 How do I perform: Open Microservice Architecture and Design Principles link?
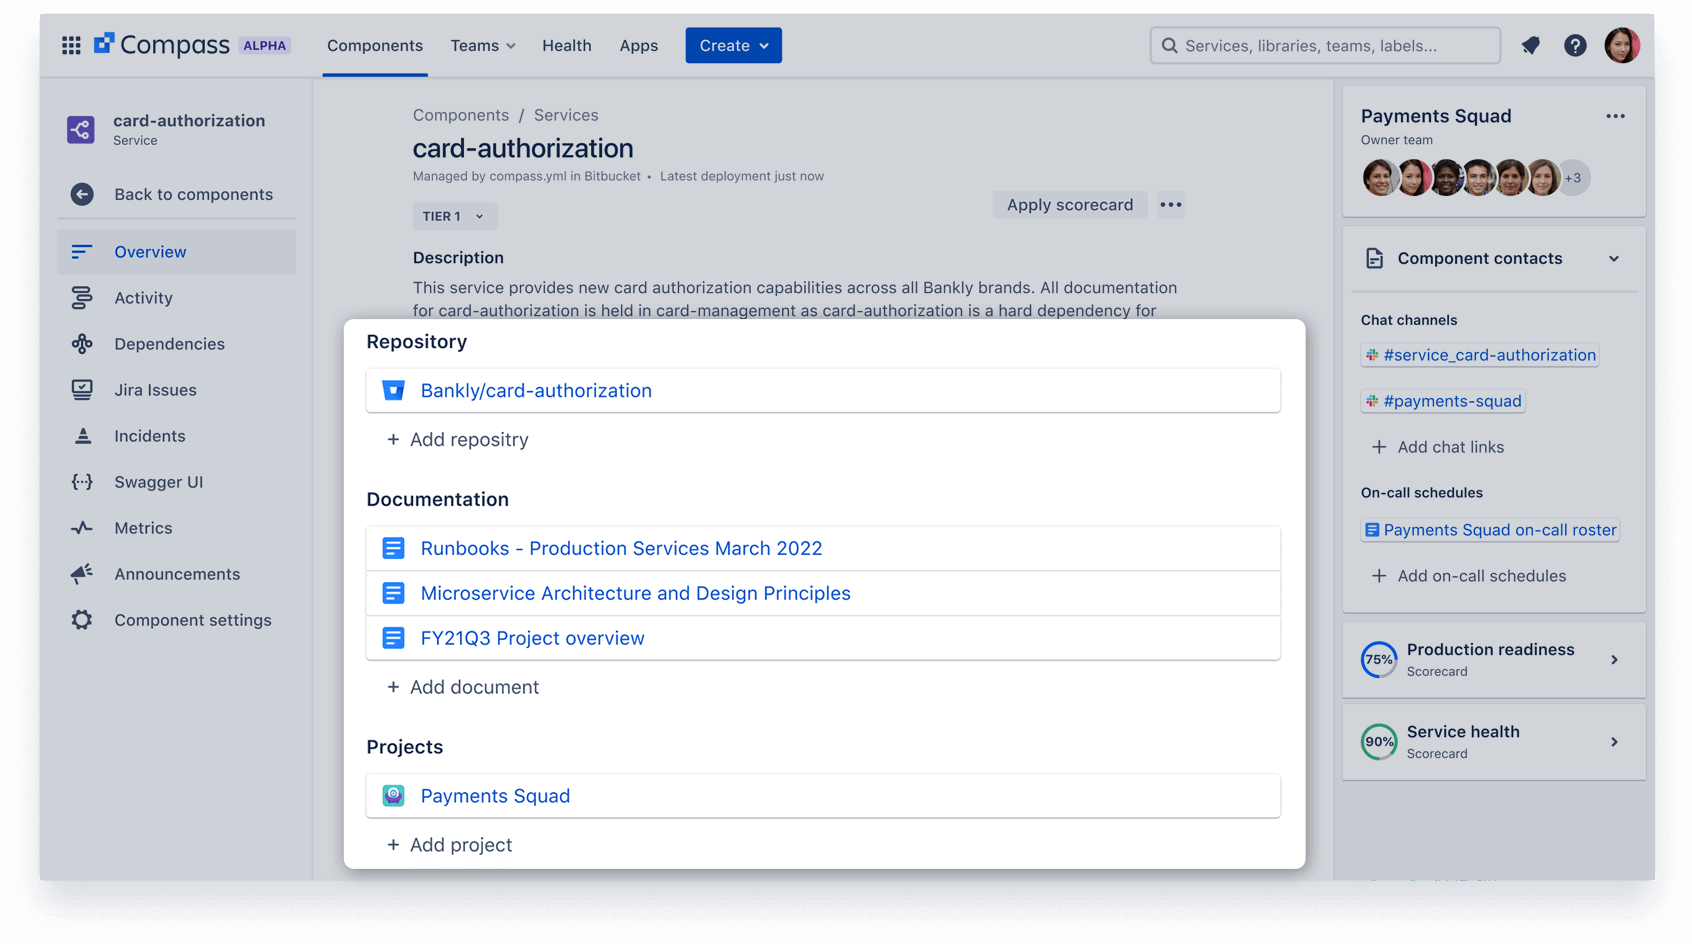click(635, 593)
